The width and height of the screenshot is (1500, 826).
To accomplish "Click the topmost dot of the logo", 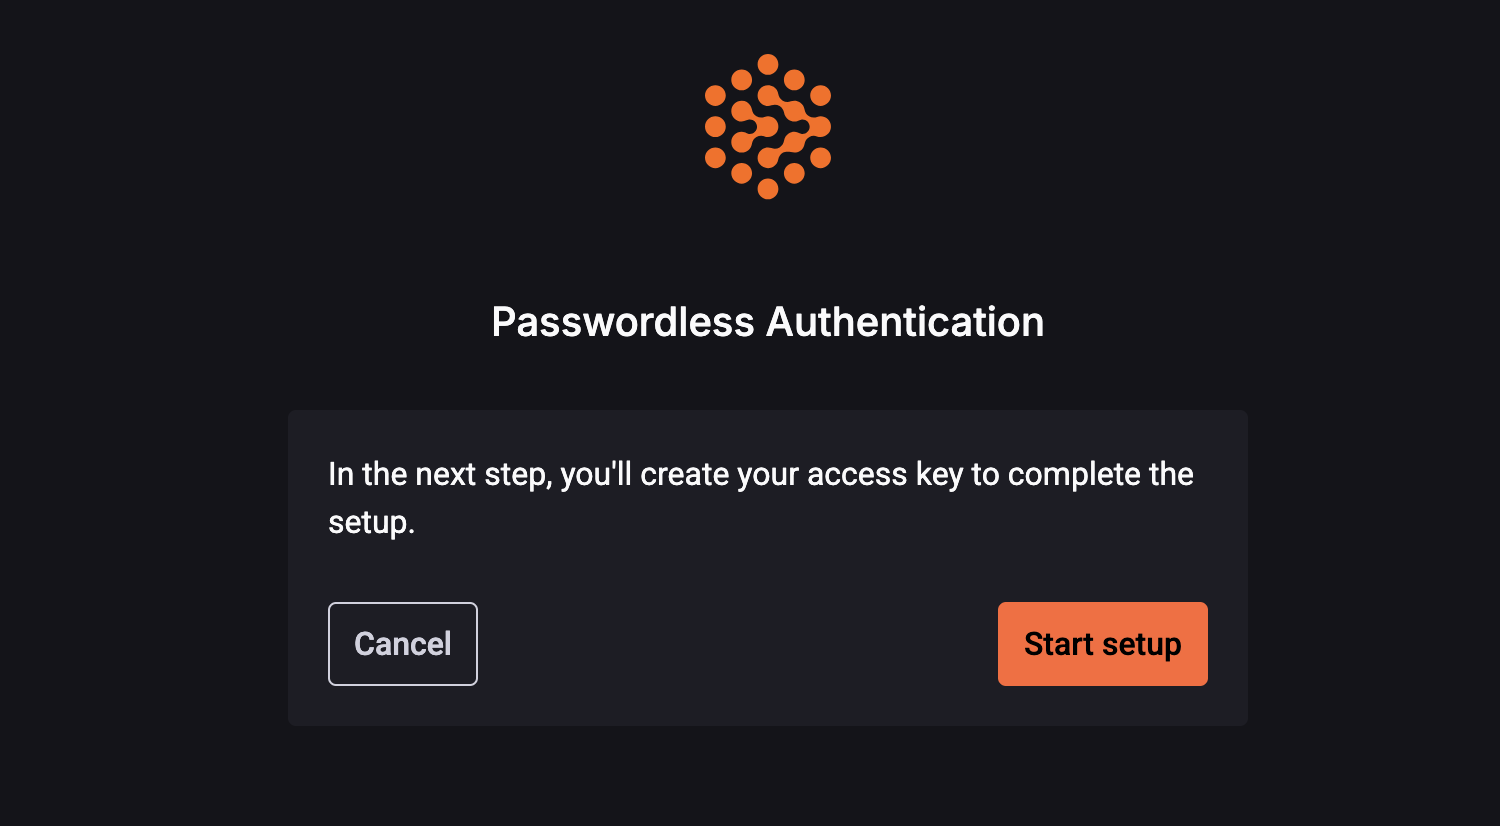I will coord(768,63).
